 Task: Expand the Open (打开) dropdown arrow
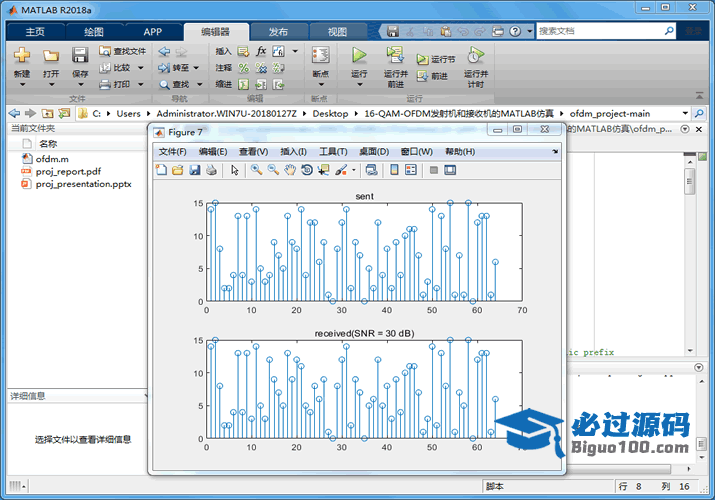coord(51,85)
